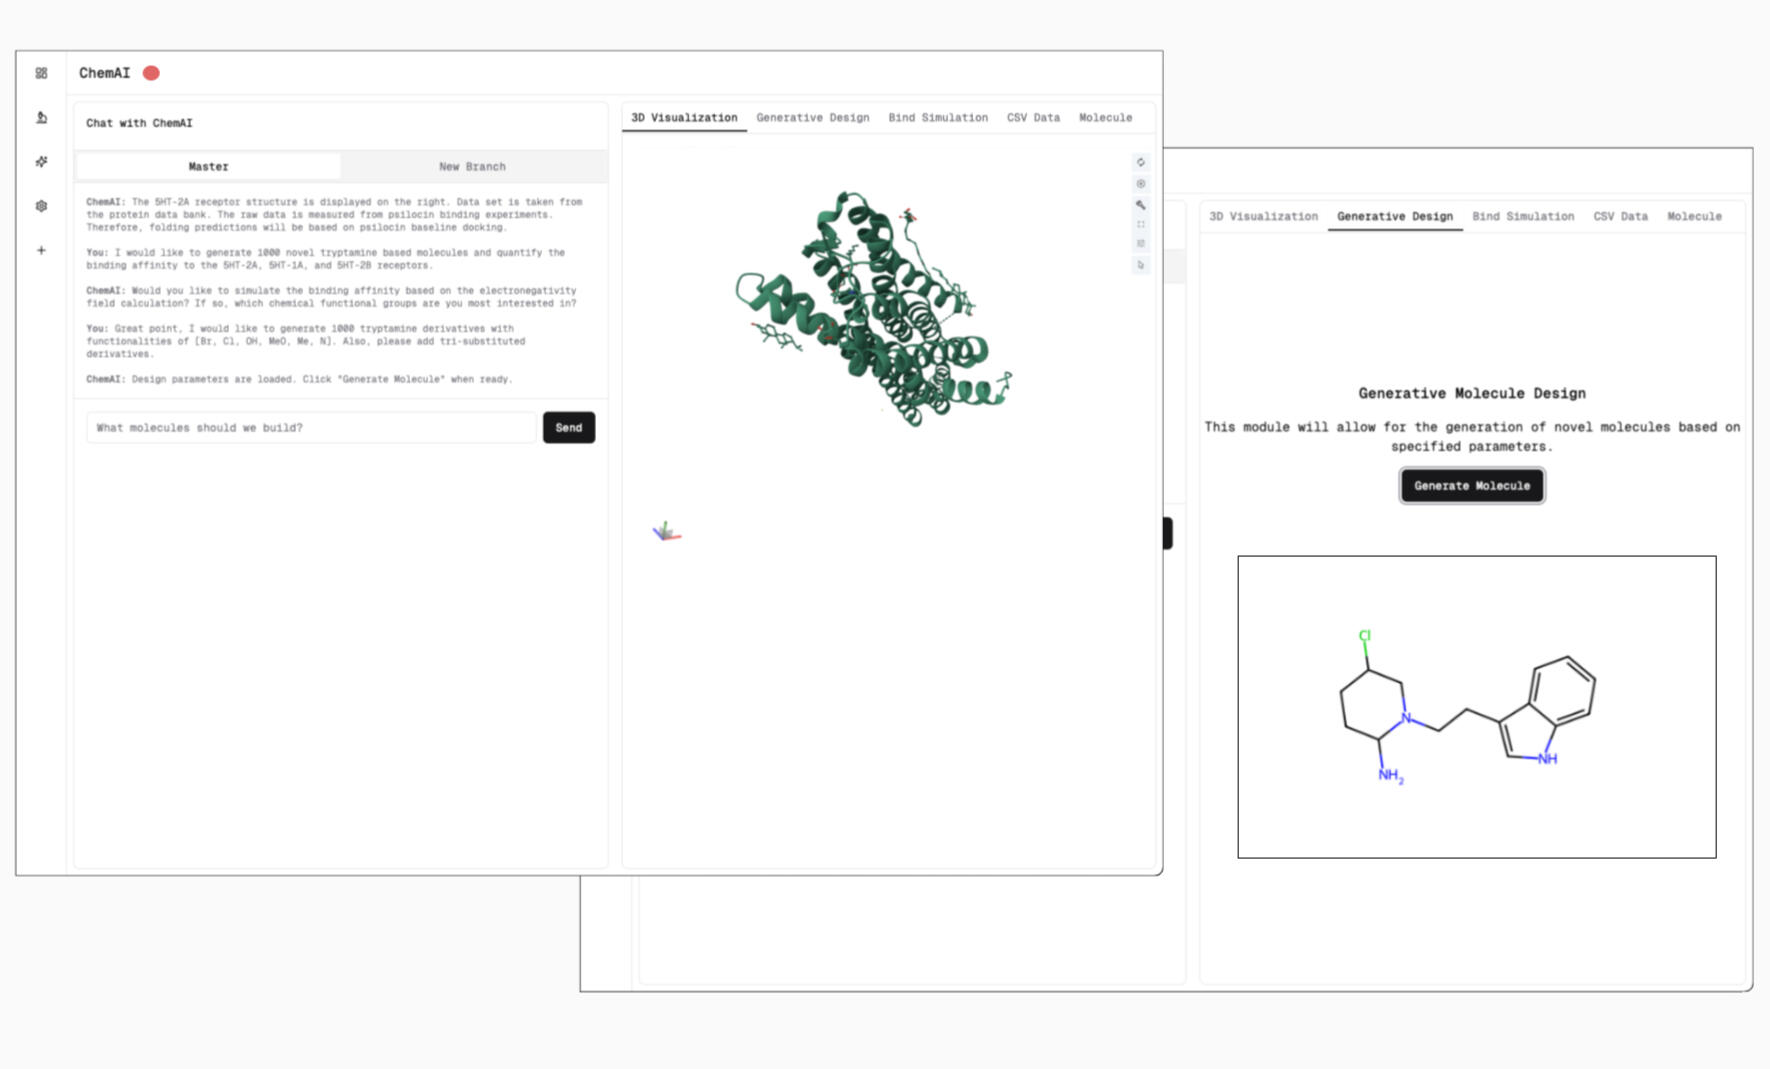The height and width of the screenshot is (1069, 1770).
Task: Switch to the Molecule tab in the front window
Action: [x=1105, y=118]
